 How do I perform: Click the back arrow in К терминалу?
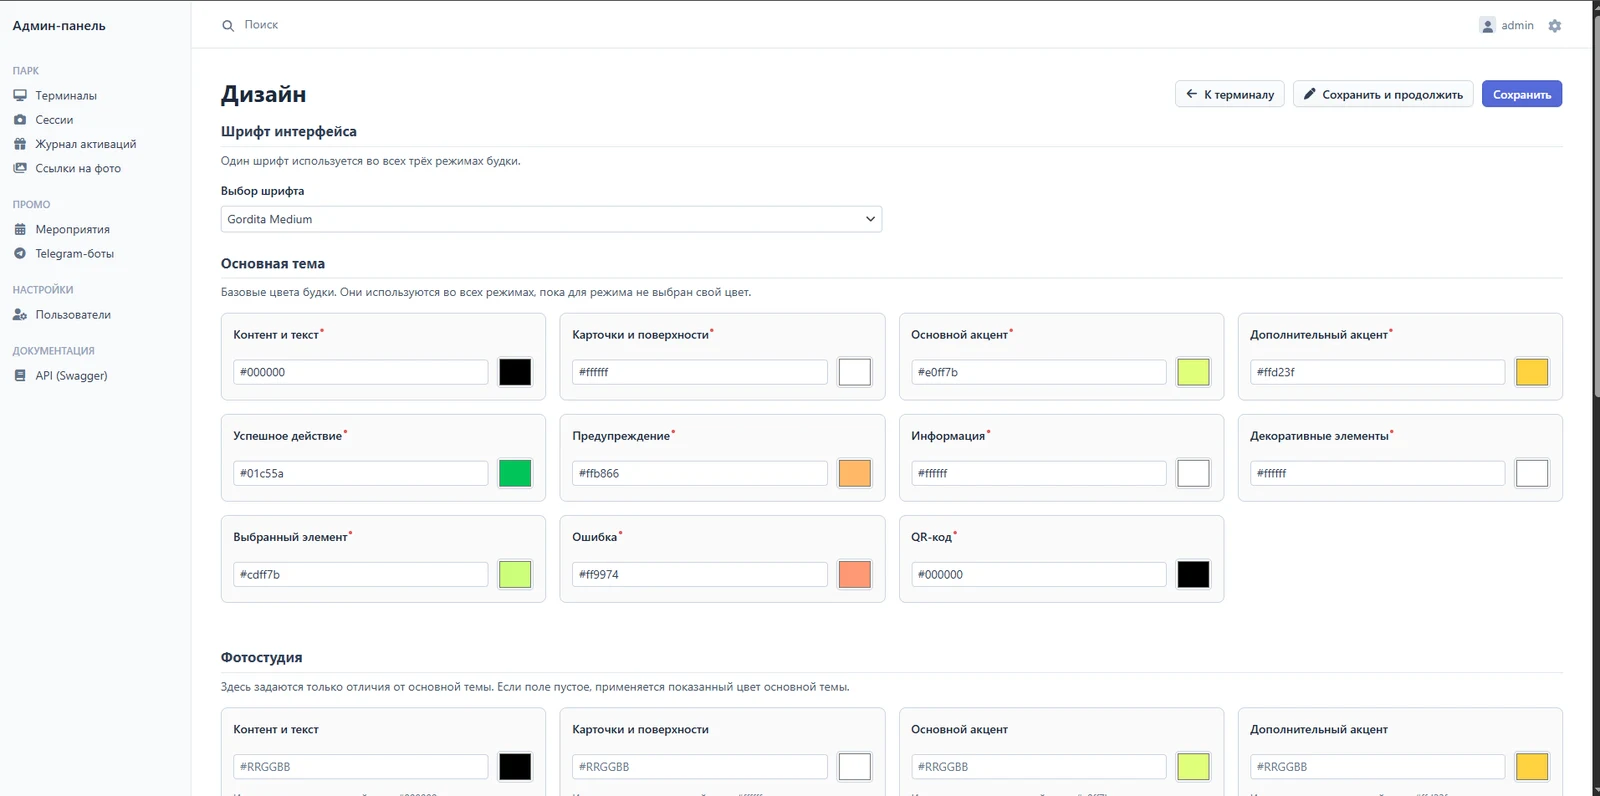point(1191,94)
